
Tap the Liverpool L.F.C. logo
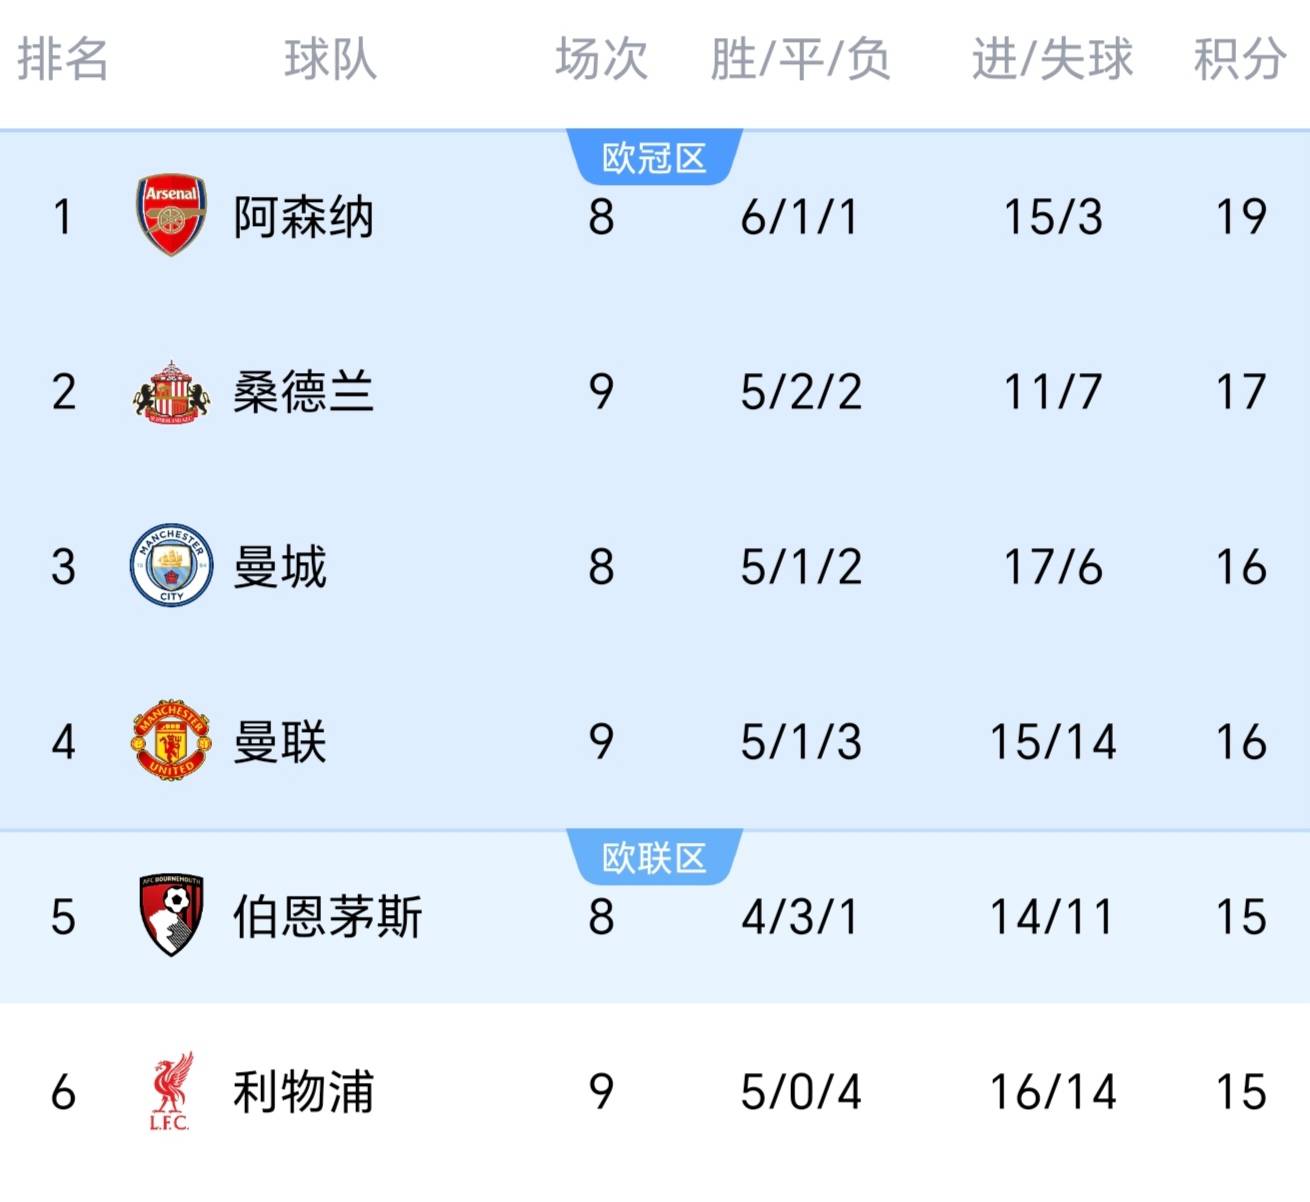coord(171,1091)
